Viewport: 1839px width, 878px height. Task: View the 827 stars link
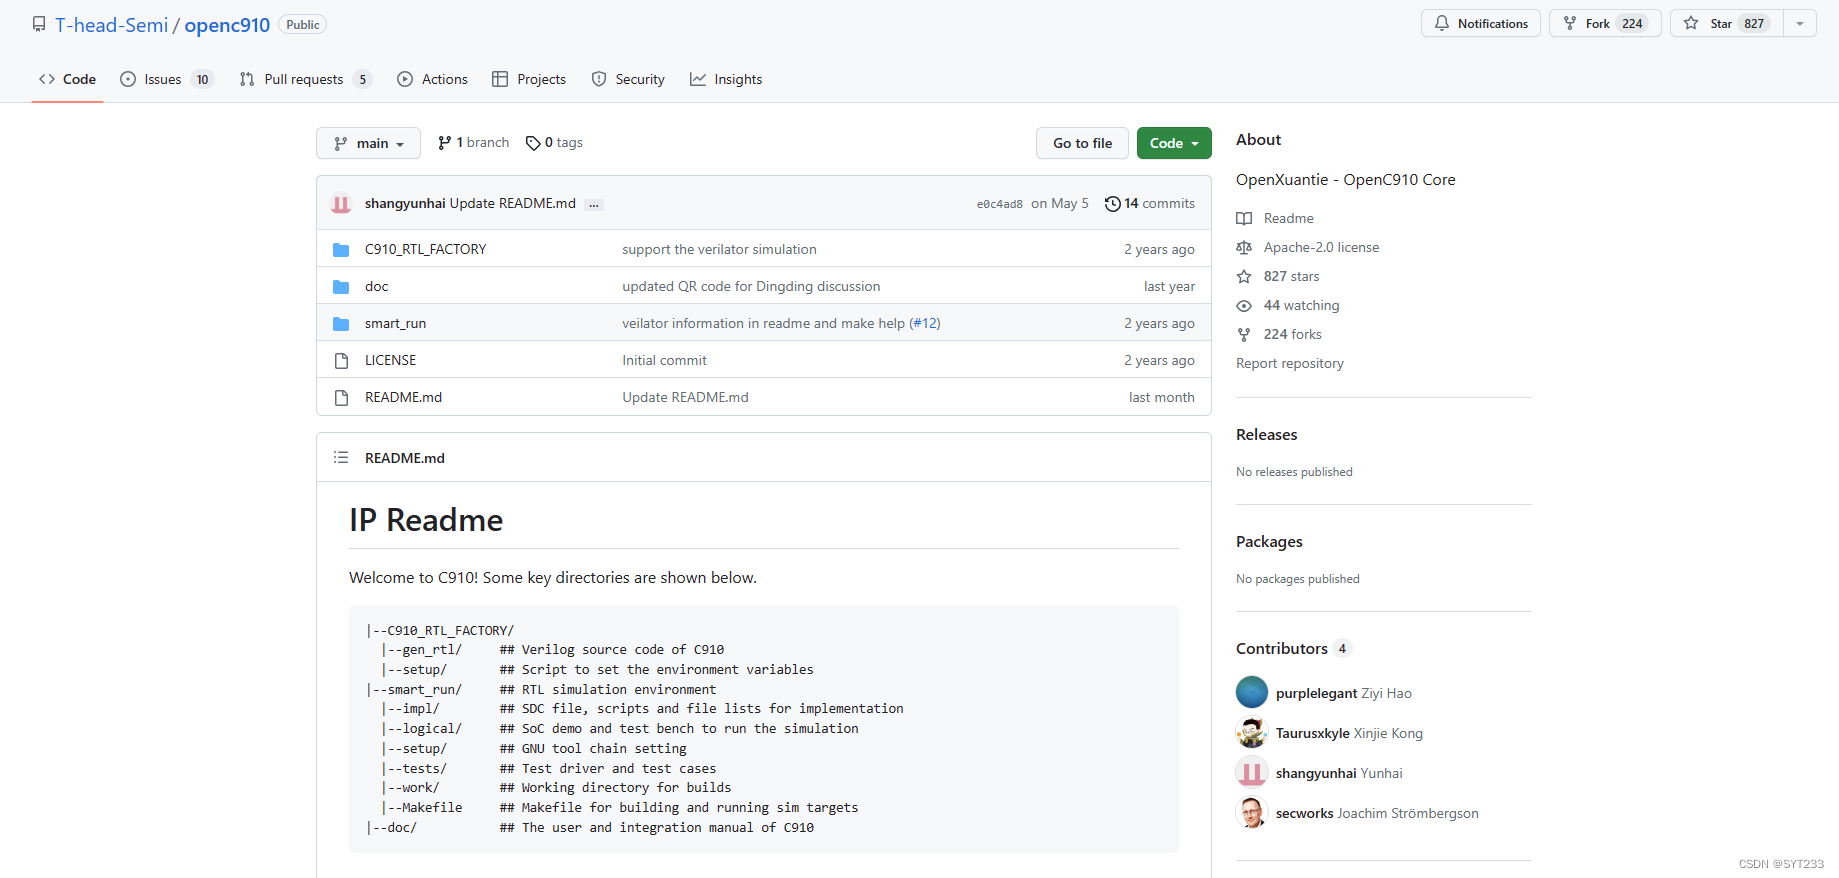pyautogui.click(x=1292, y=276)
